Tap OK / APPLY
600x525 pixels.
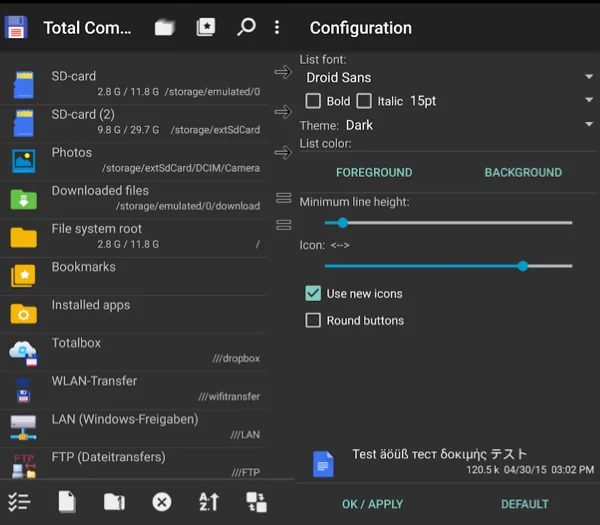(372, 504)
